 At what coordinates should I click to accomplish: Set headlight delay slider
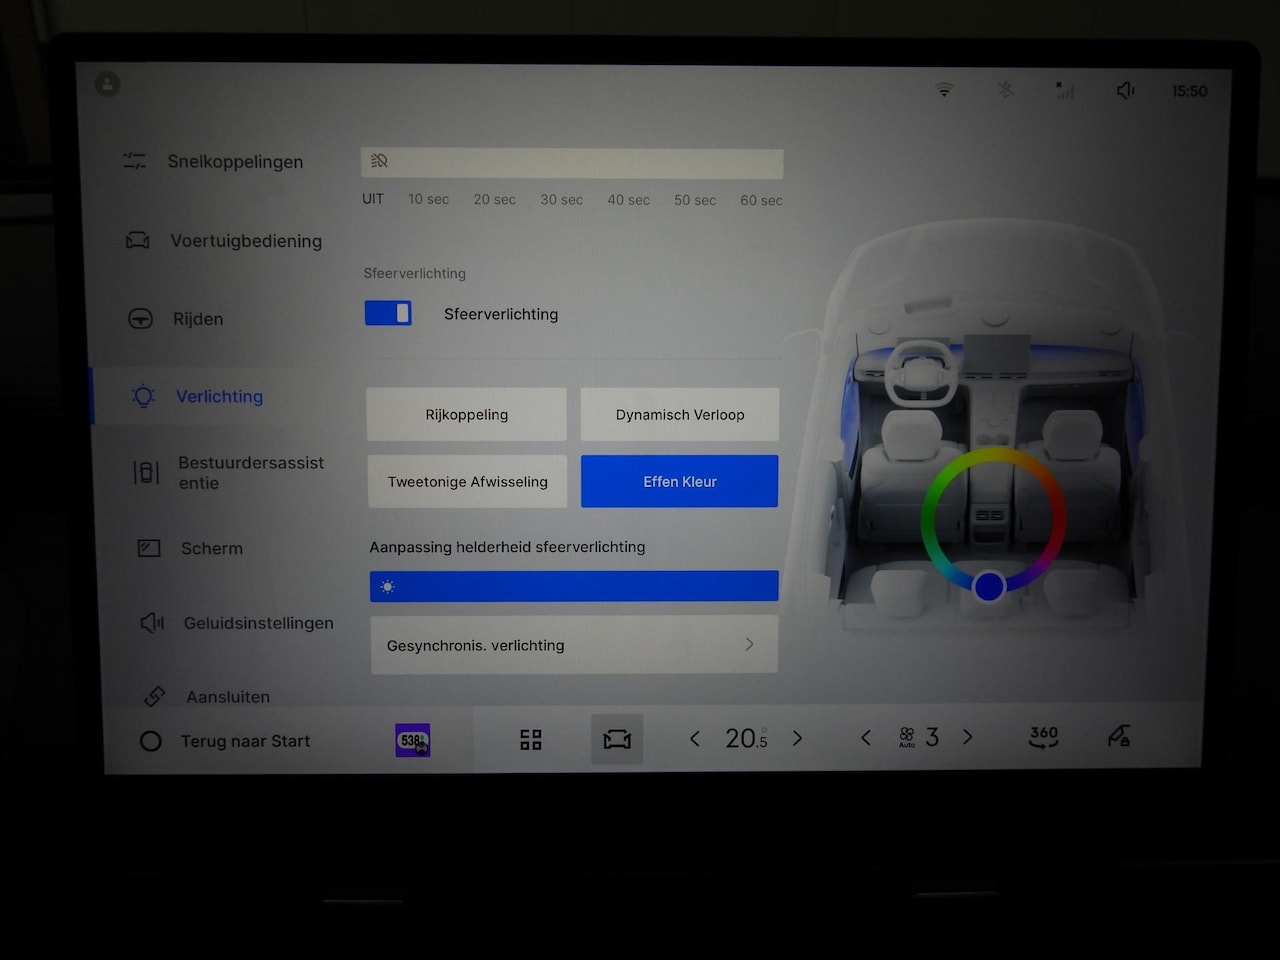572,162
